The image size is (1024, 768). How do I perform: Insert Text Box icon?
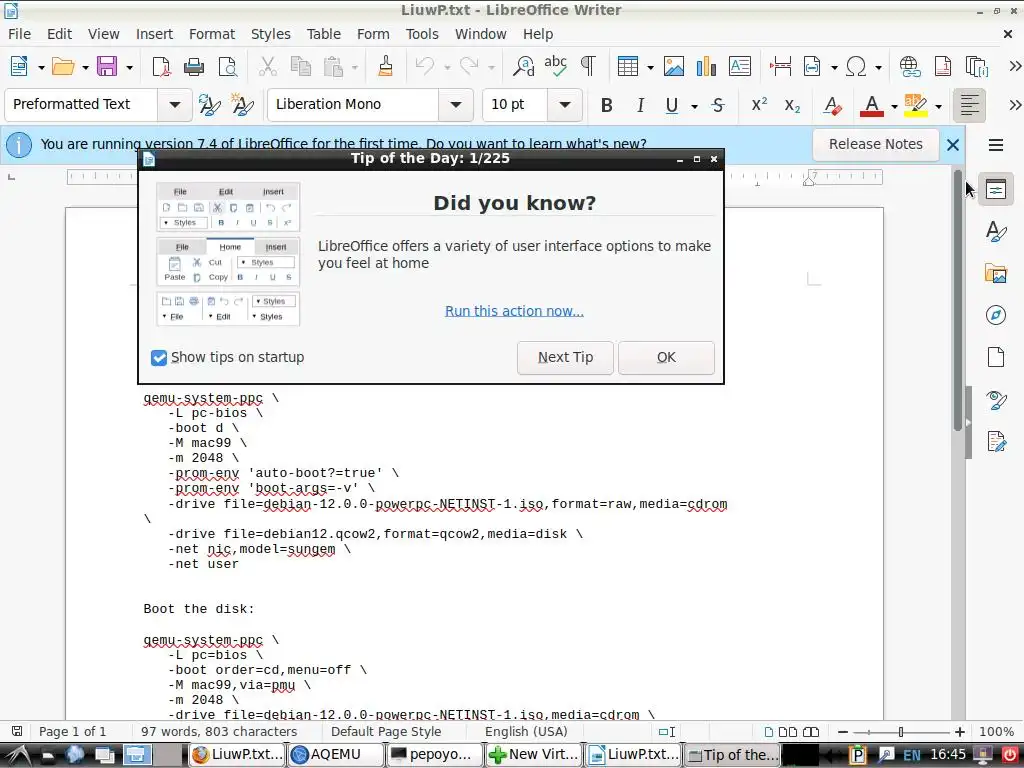click(740, 67)
